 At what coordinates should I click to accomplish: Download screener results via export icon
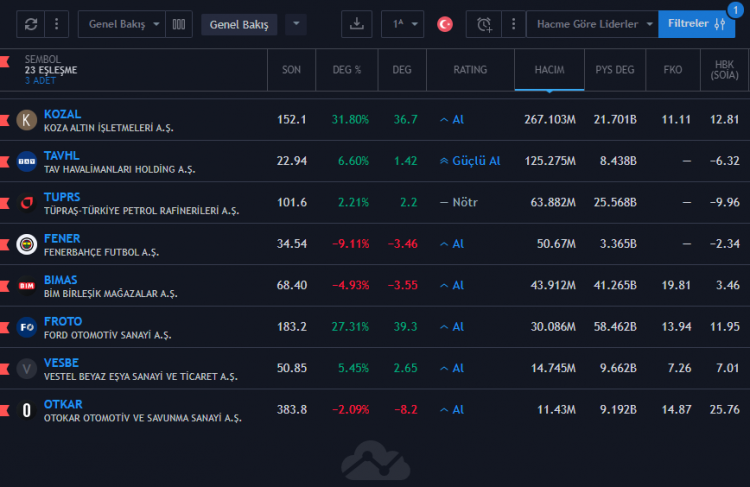coord(356,24)
